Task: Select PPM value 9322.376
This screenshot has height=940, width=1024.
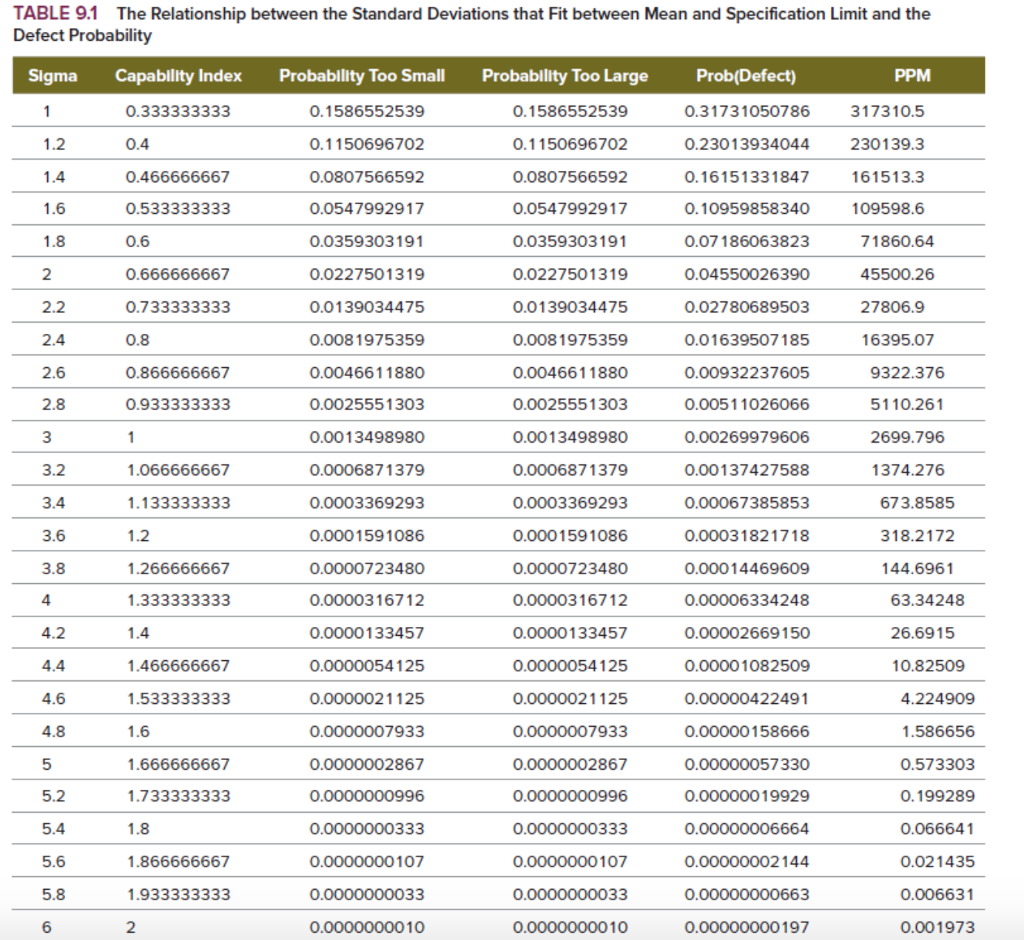Action: point(907,373)
